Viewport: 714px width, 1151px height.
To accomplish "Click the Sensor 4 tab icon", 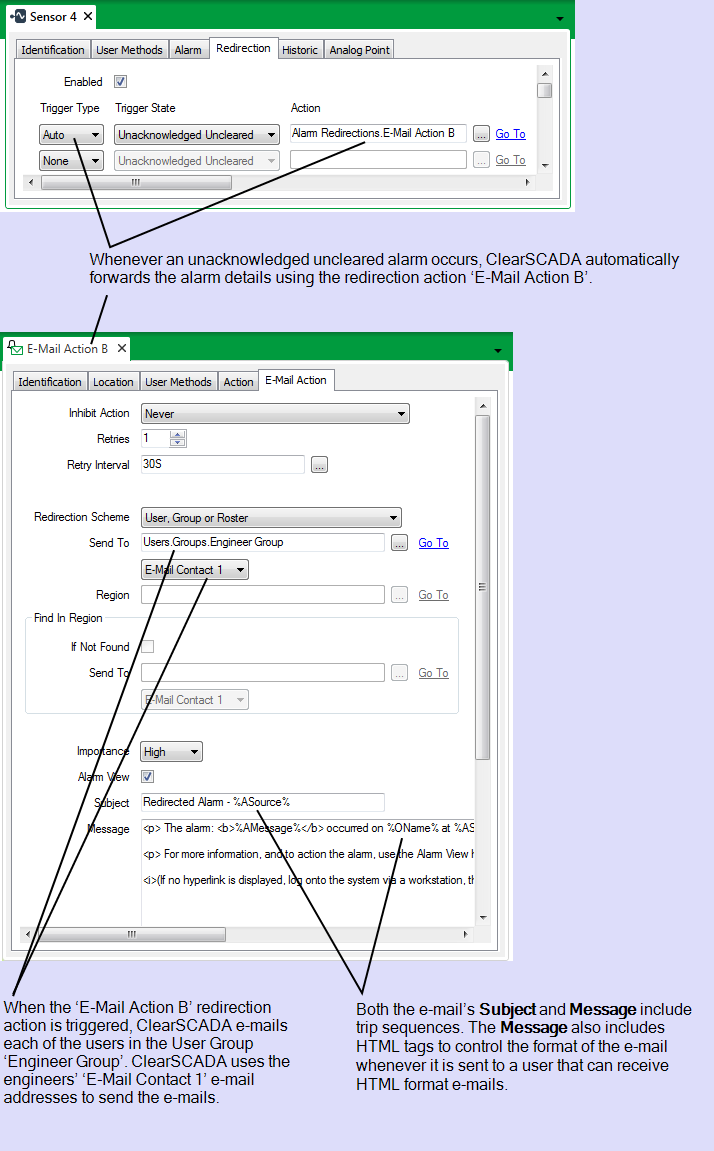I will pyautogui.click(x=17, y=15).
